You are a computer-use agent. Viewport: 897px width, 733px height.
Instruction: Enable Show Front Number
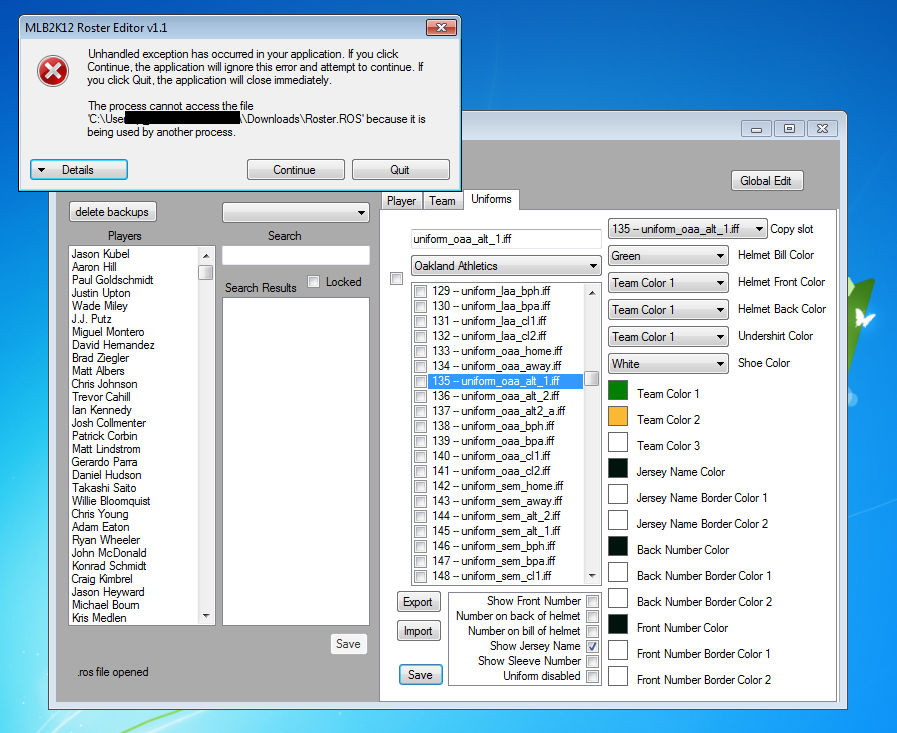(x=593, y=601)
